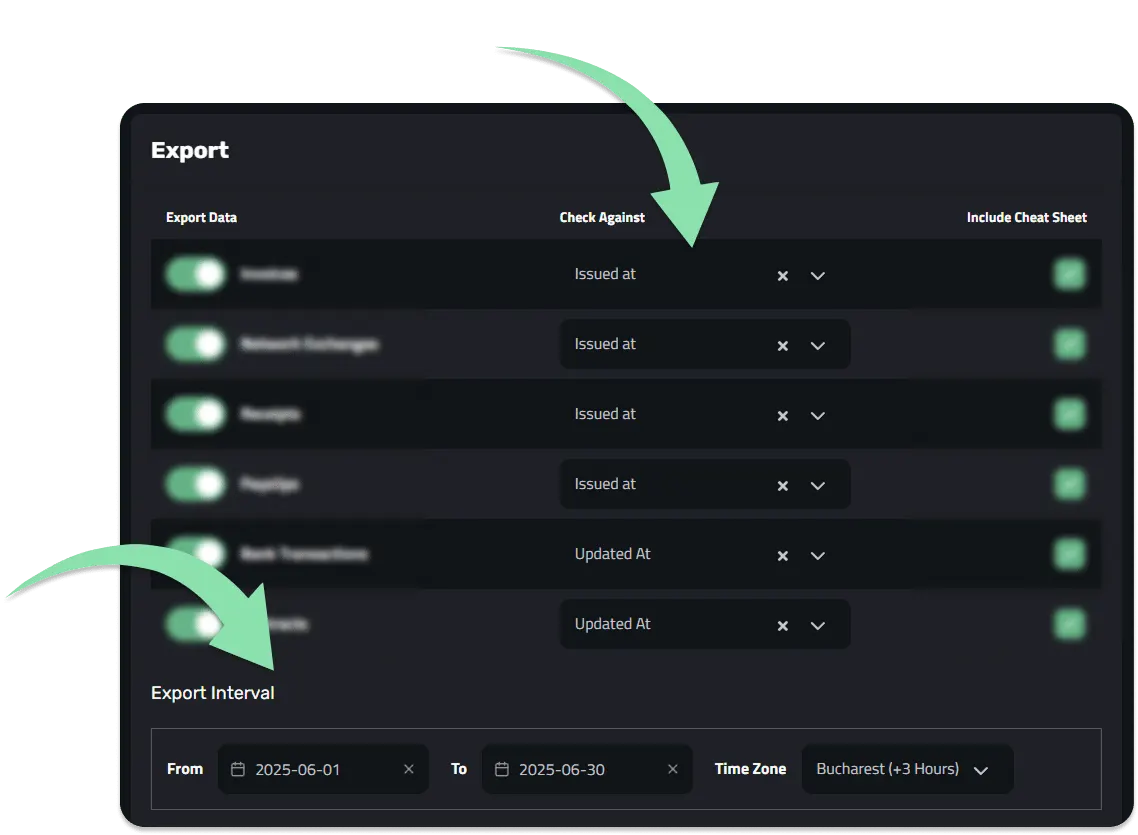
Task: Toggle the fourth row export switch
Action: 195,484
